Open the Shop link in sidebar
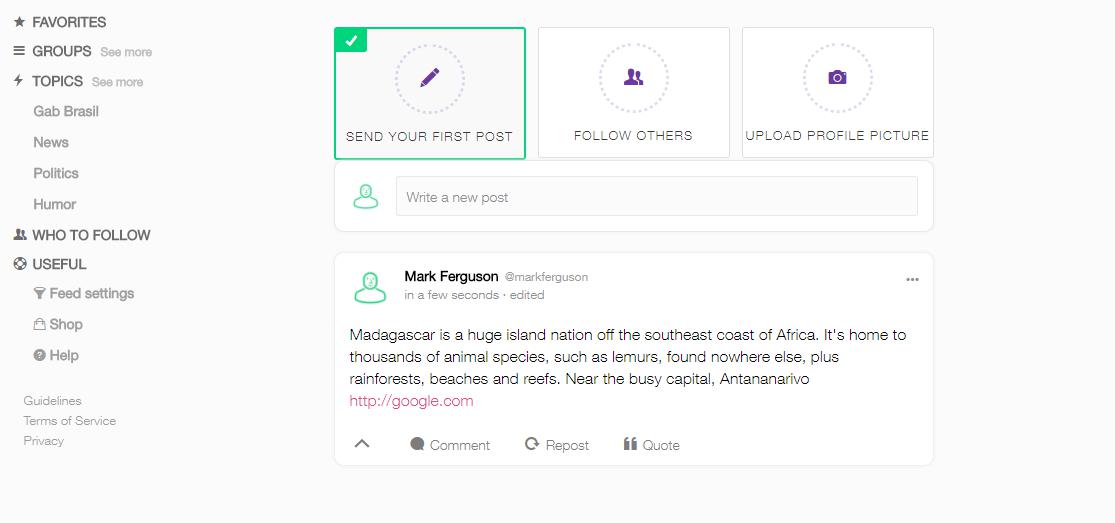Viewport: 1115px width, 523px height. pos(66,324)
